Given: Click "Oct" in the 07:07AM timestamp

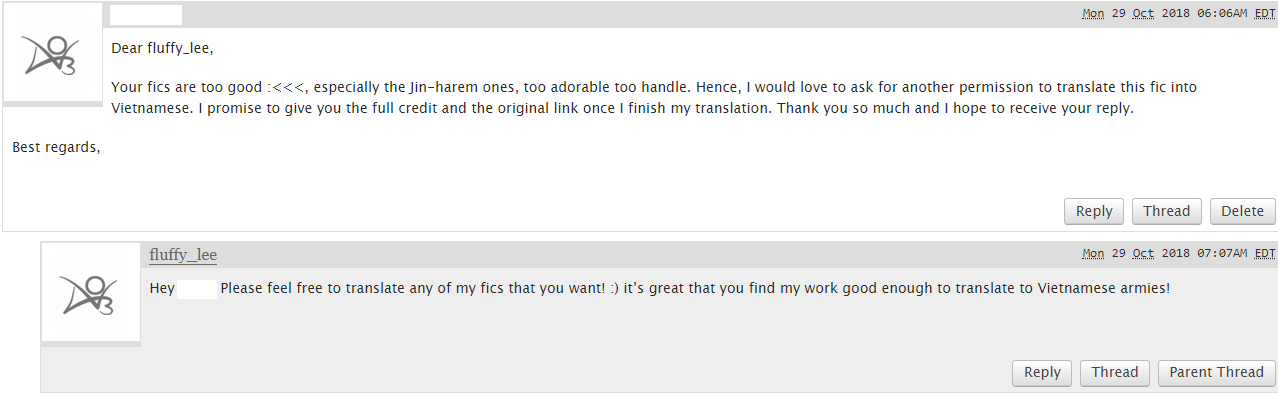Looking at the screenshot, I should (x=1143, y=254).
